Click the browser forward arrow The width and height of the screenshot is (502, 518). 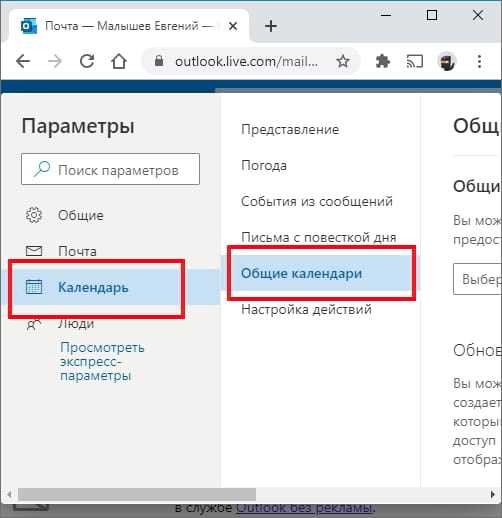click(x=55, y=61)
